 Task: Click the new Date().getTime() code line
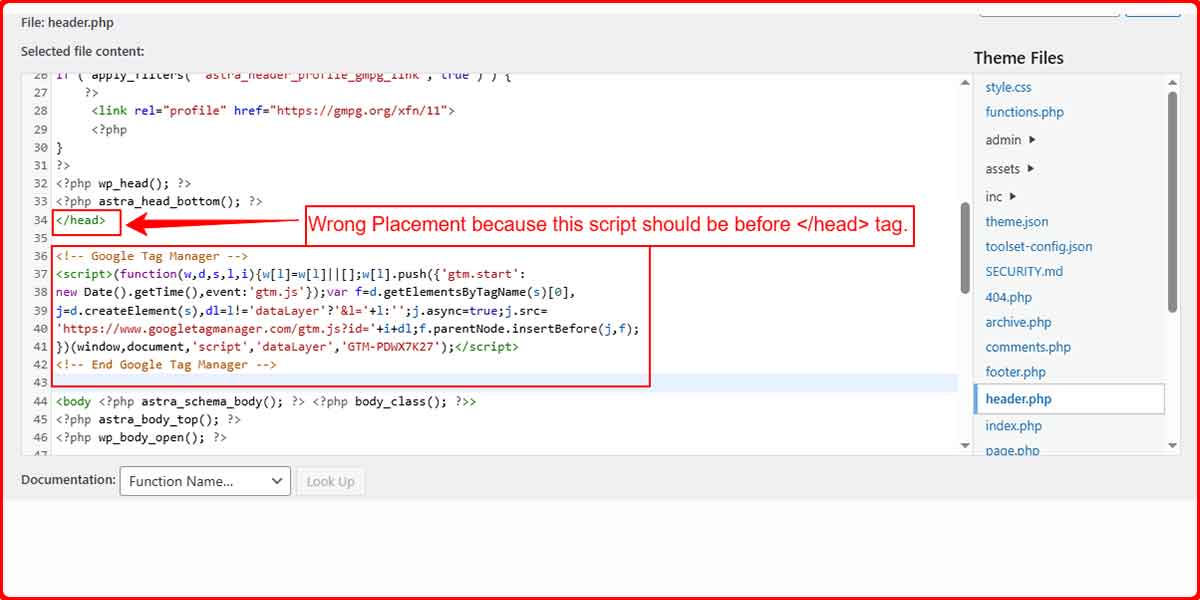tap(315, 292)
